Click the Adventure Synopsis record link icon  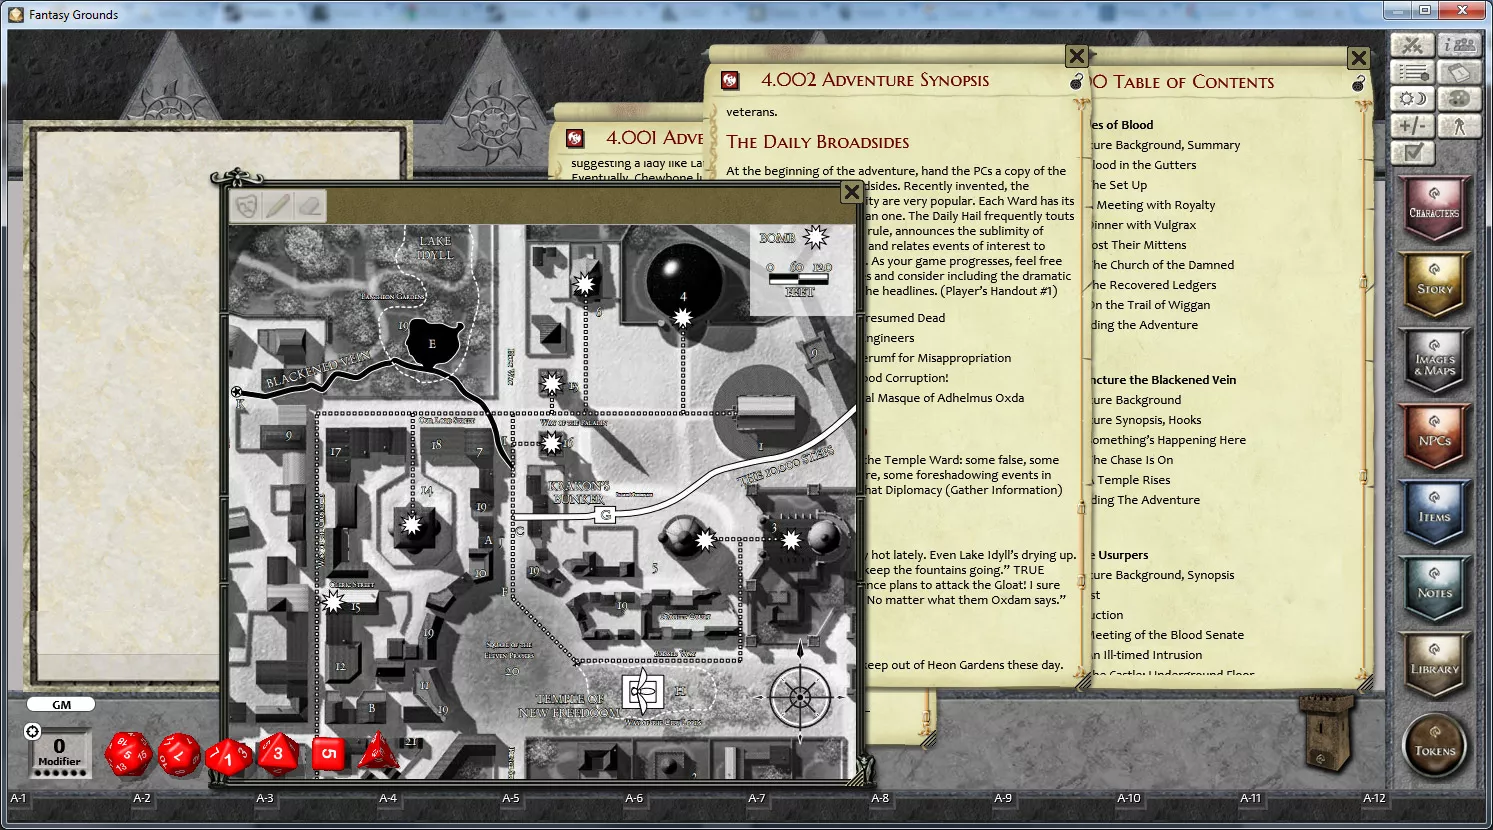[x=730, y=80]
